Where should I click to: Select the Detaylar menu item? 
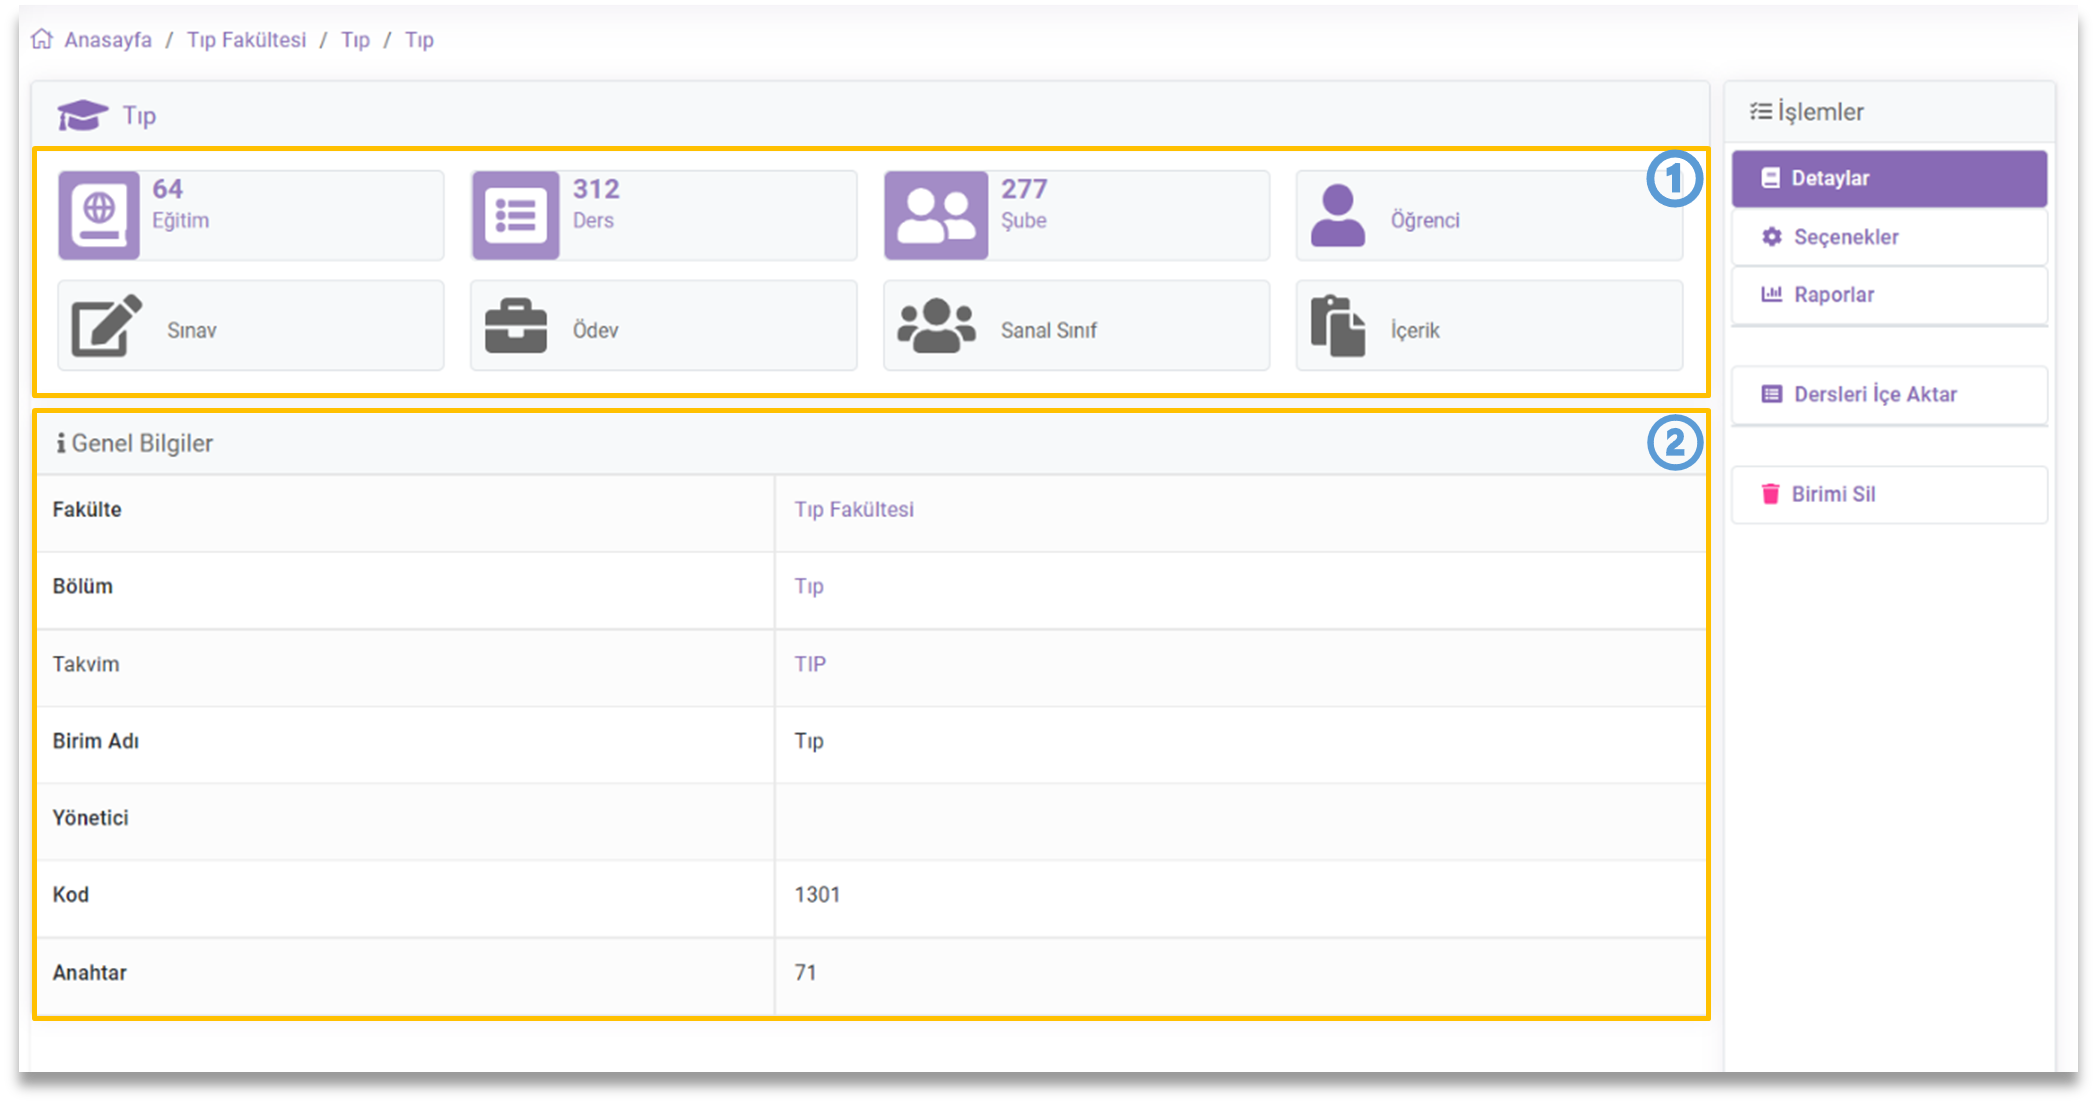pos(1888,179)
